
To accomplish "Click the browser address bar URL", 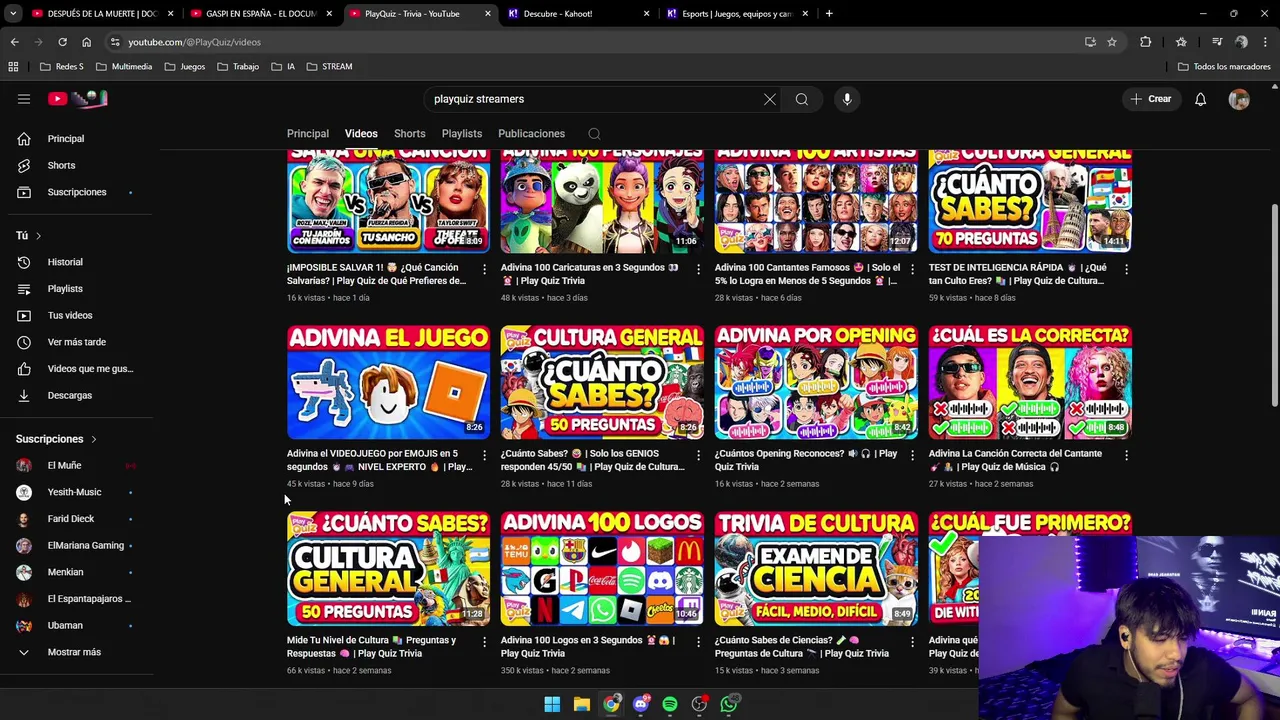I will 194,42.
